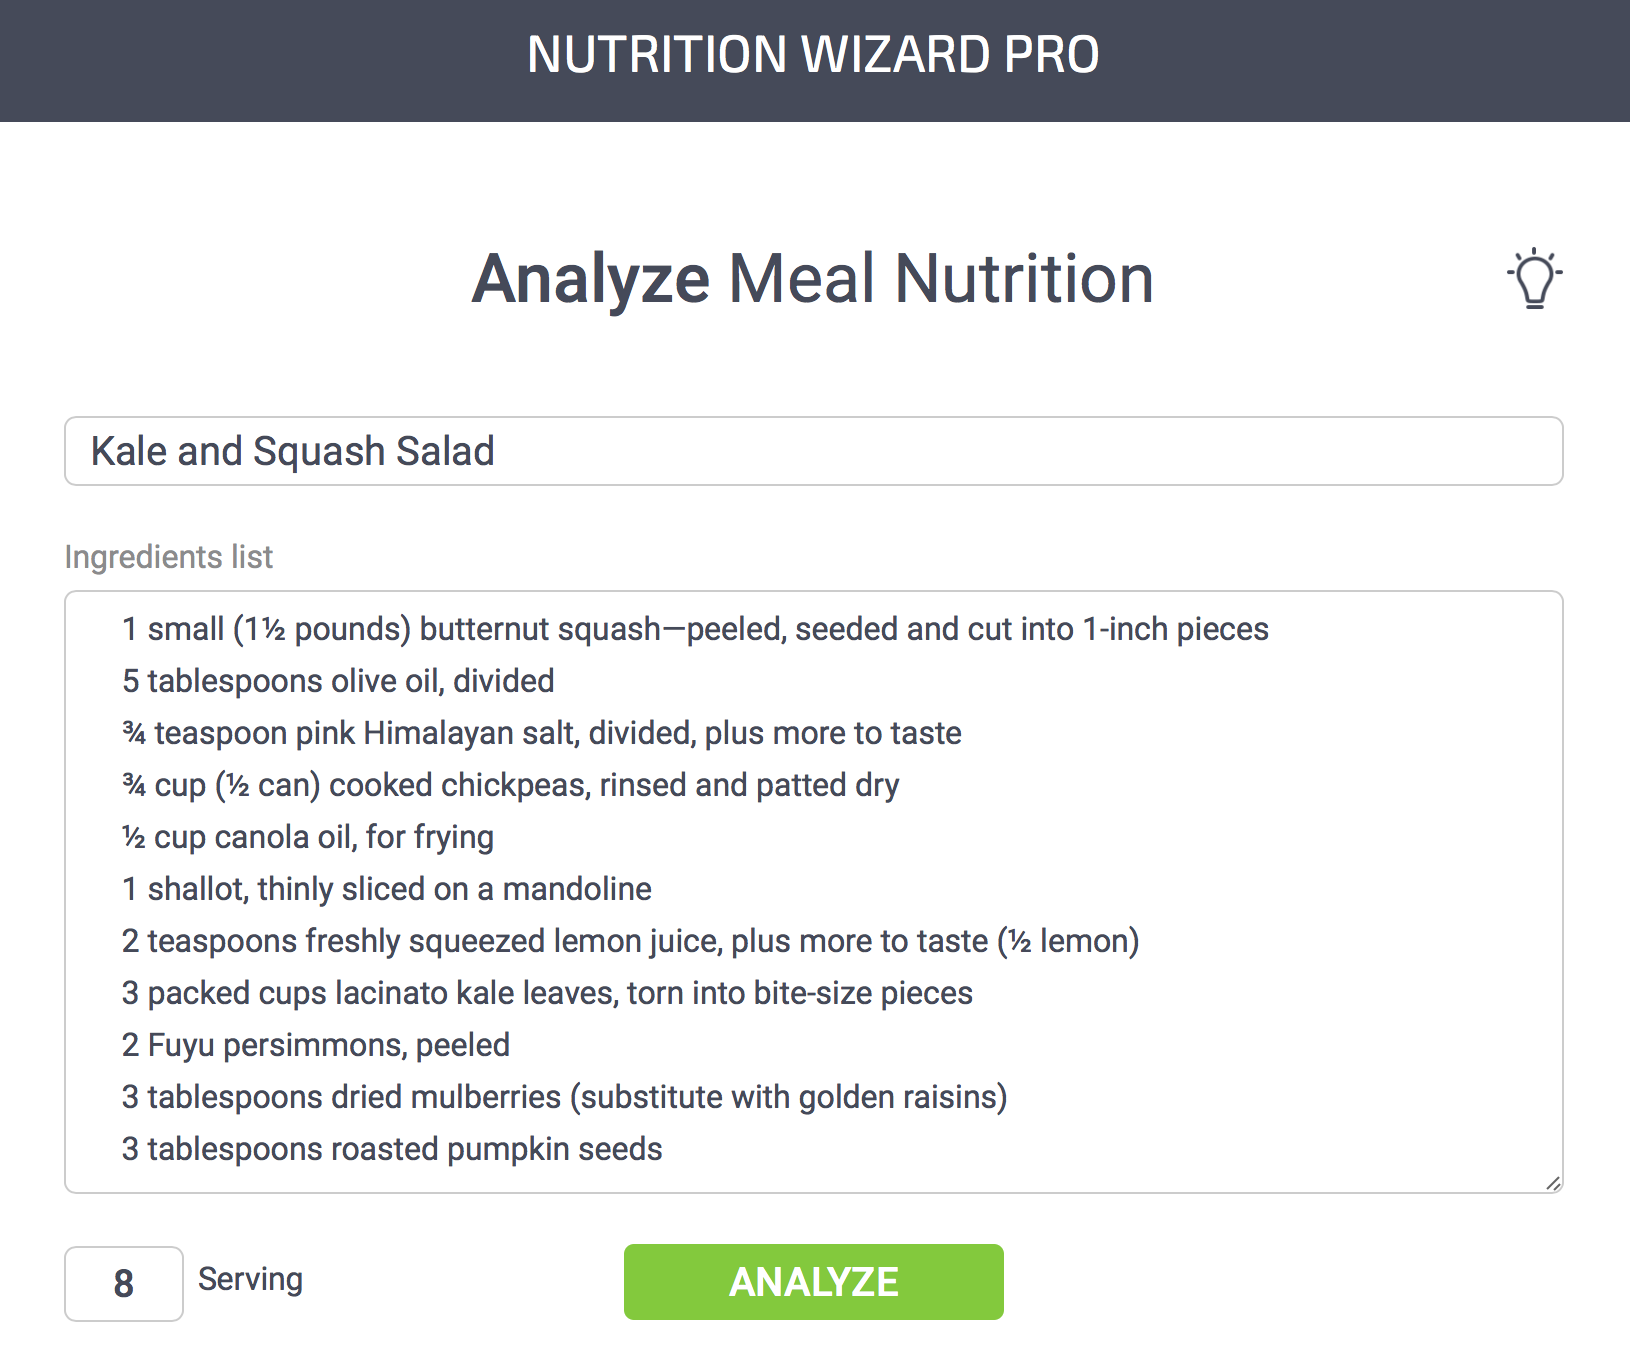
Task: Place cursor in the lacinato kale line
Action: pos(547,993)
